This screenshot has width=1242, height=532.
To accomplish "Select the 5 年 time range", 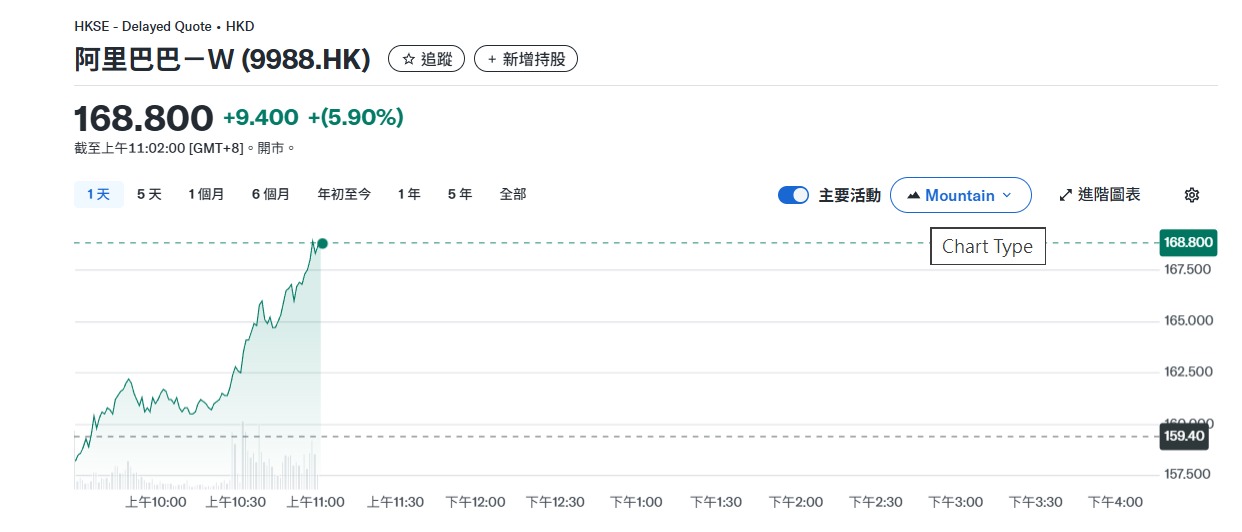I will coord(460,194).
